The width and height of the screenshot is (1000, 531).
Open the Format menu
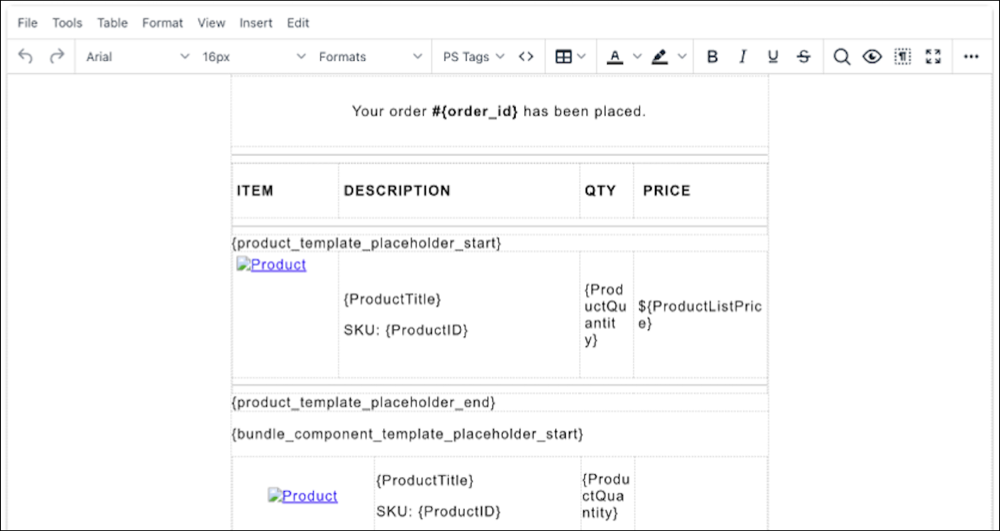(x=163, y=23)
